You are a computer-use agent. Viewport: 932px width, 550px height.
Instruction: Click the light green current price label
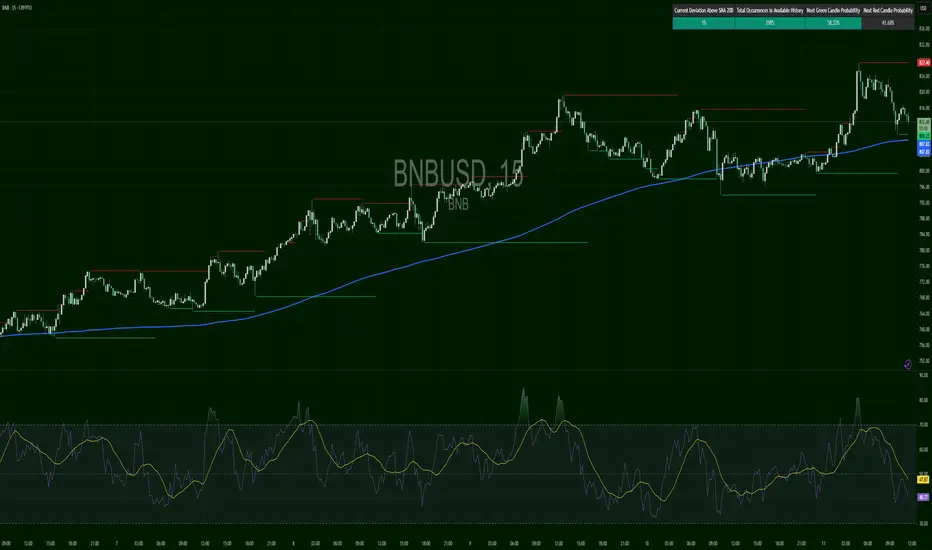(x=924, y=125)
